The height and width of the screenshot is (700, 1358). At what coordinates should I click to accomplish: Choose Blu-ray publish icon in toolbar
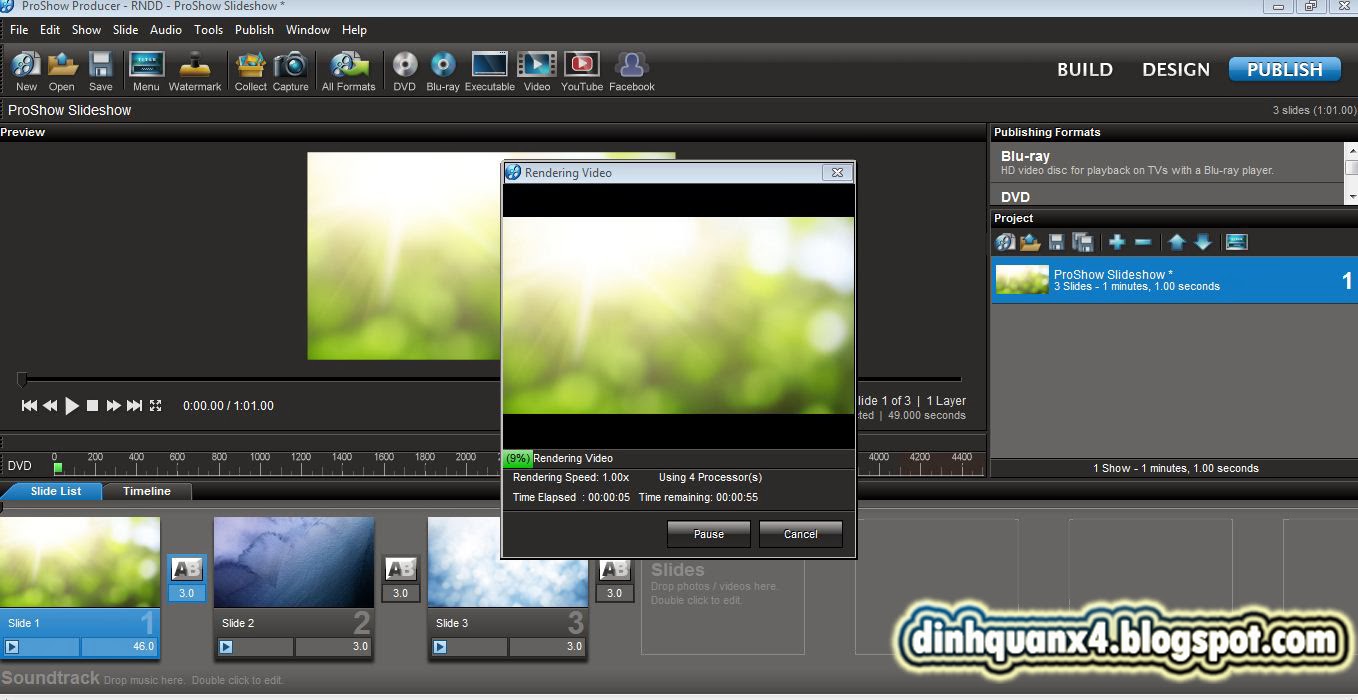(443, 70)
